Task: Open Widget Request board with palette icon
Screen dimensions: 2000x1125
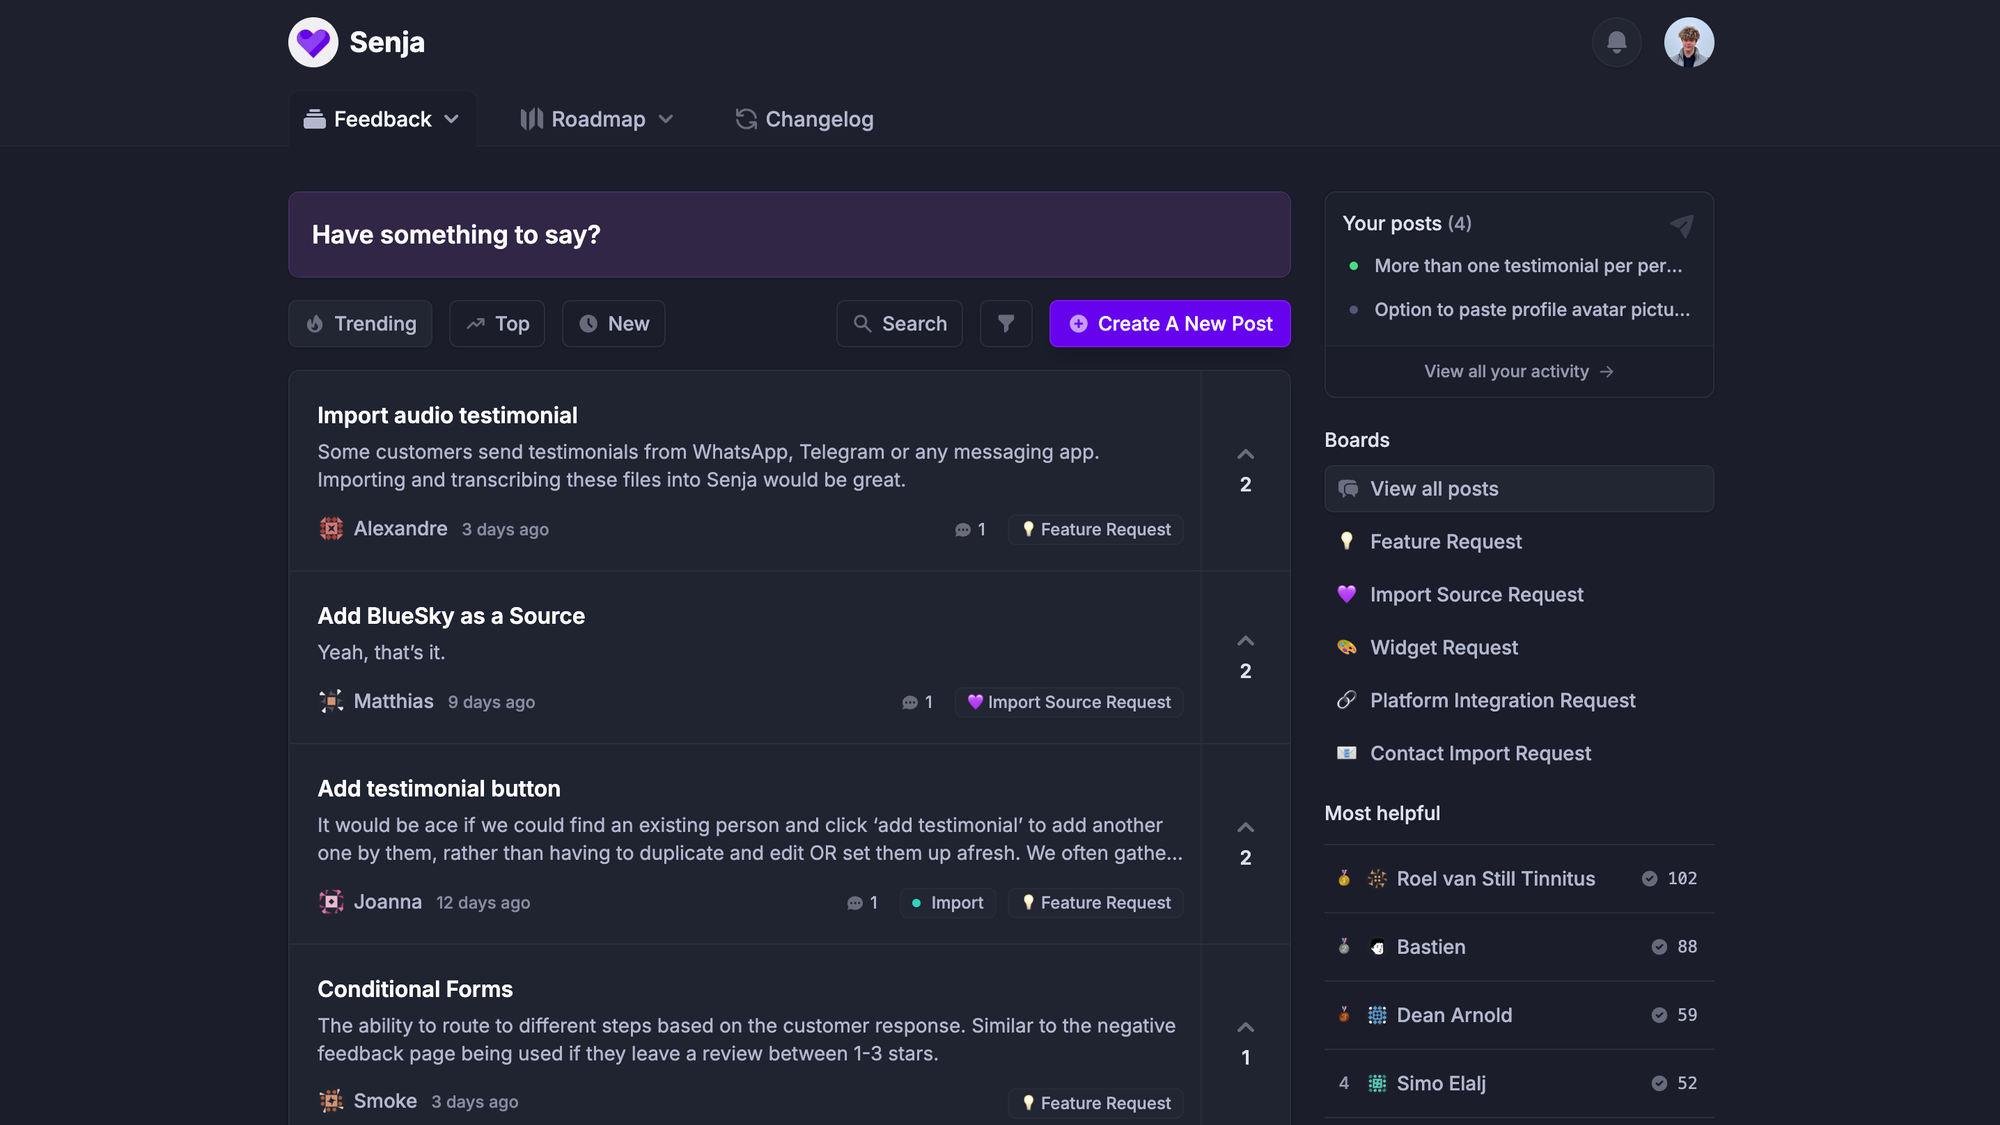Action: [1443, 648]
